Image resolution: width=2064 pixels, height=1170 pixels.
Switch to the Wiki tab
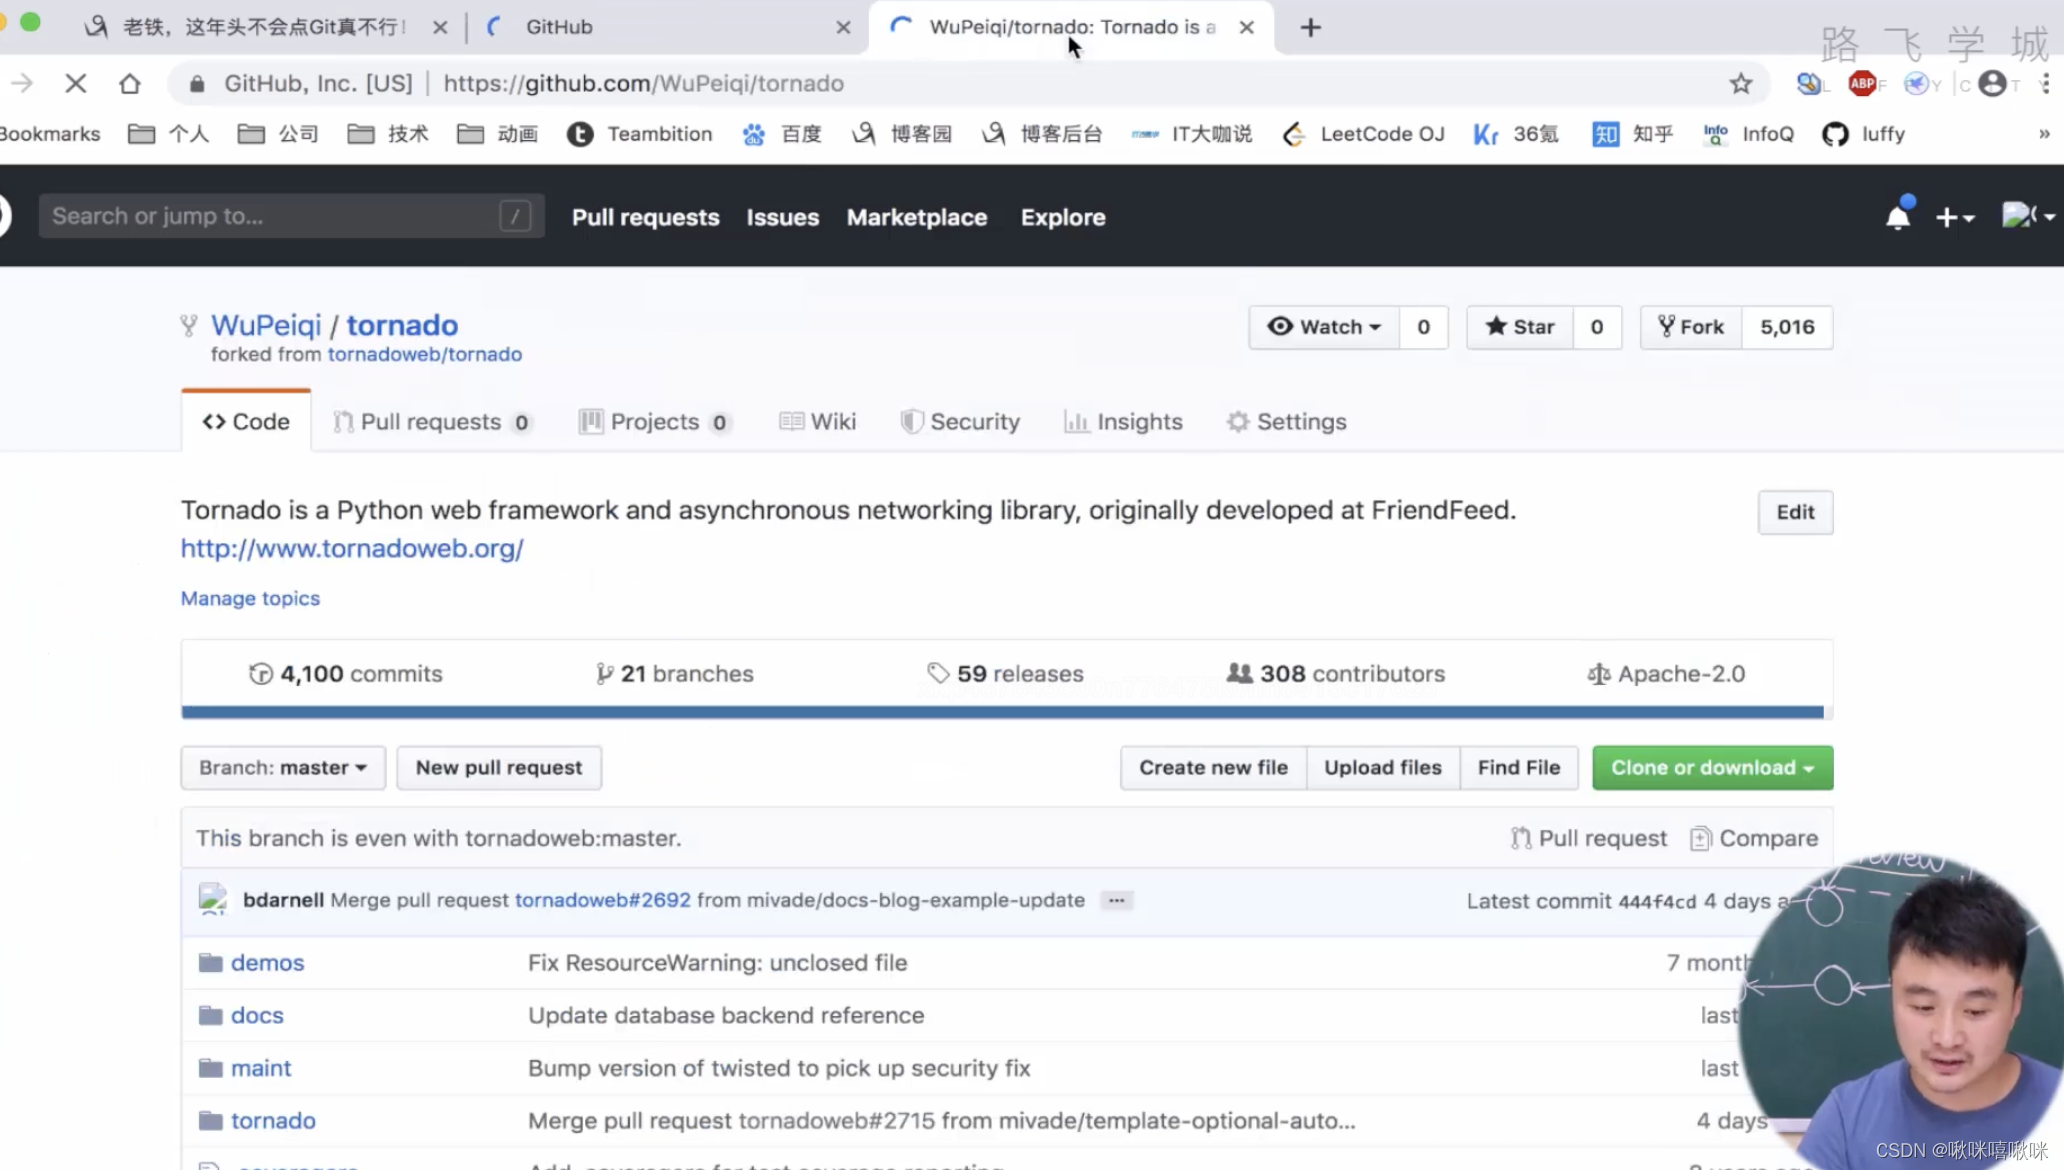(x=818, y=422)
